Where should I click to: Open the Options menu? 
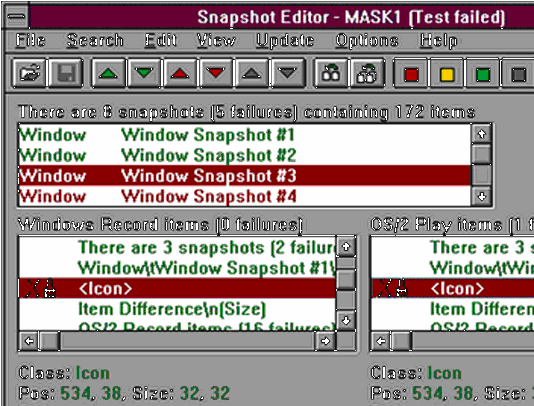[367, 41]
